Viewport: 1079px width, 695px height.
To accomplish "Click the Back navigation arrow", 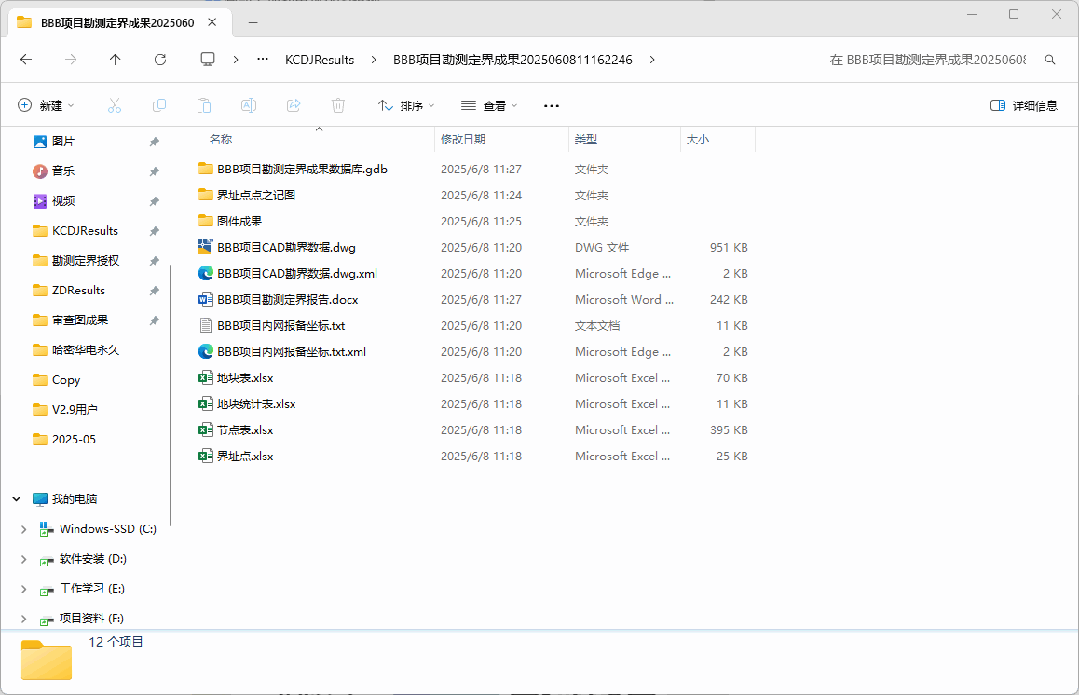I will tap(26, 59).
